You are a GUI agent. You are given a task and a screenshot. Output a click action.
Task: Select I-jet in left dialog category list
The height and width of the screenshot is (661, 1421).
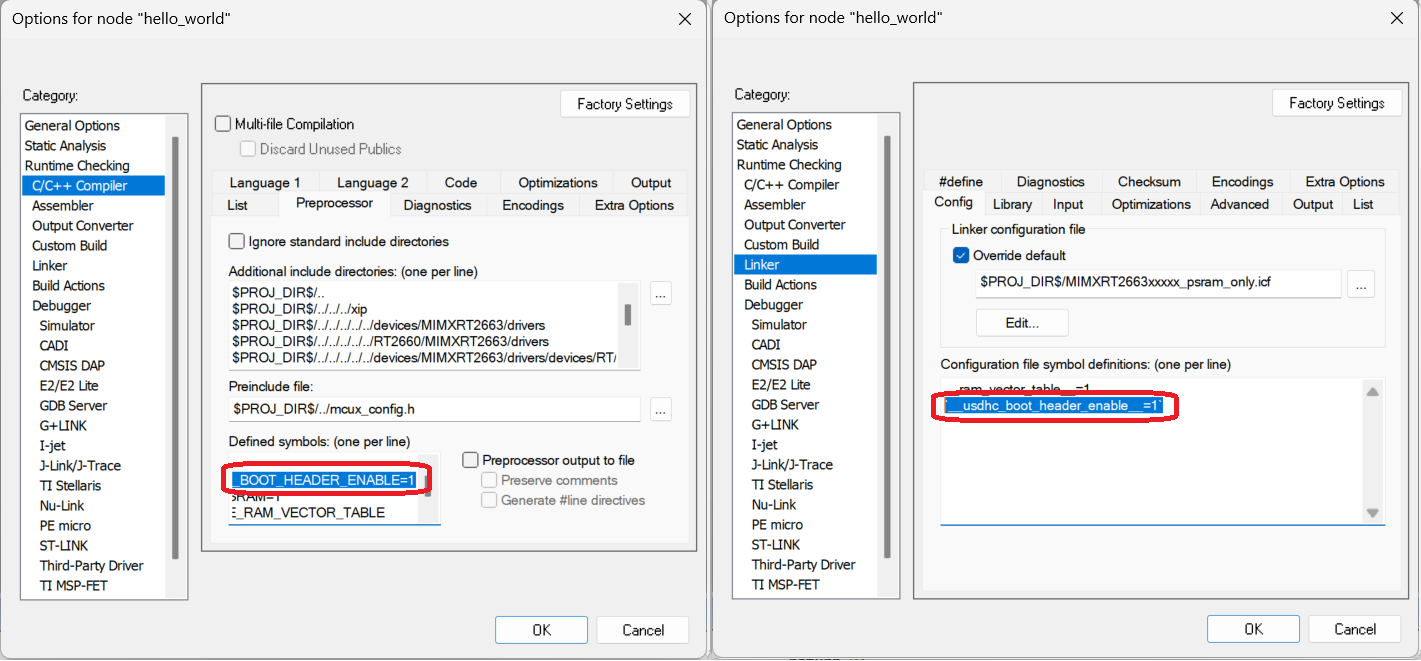53,445
